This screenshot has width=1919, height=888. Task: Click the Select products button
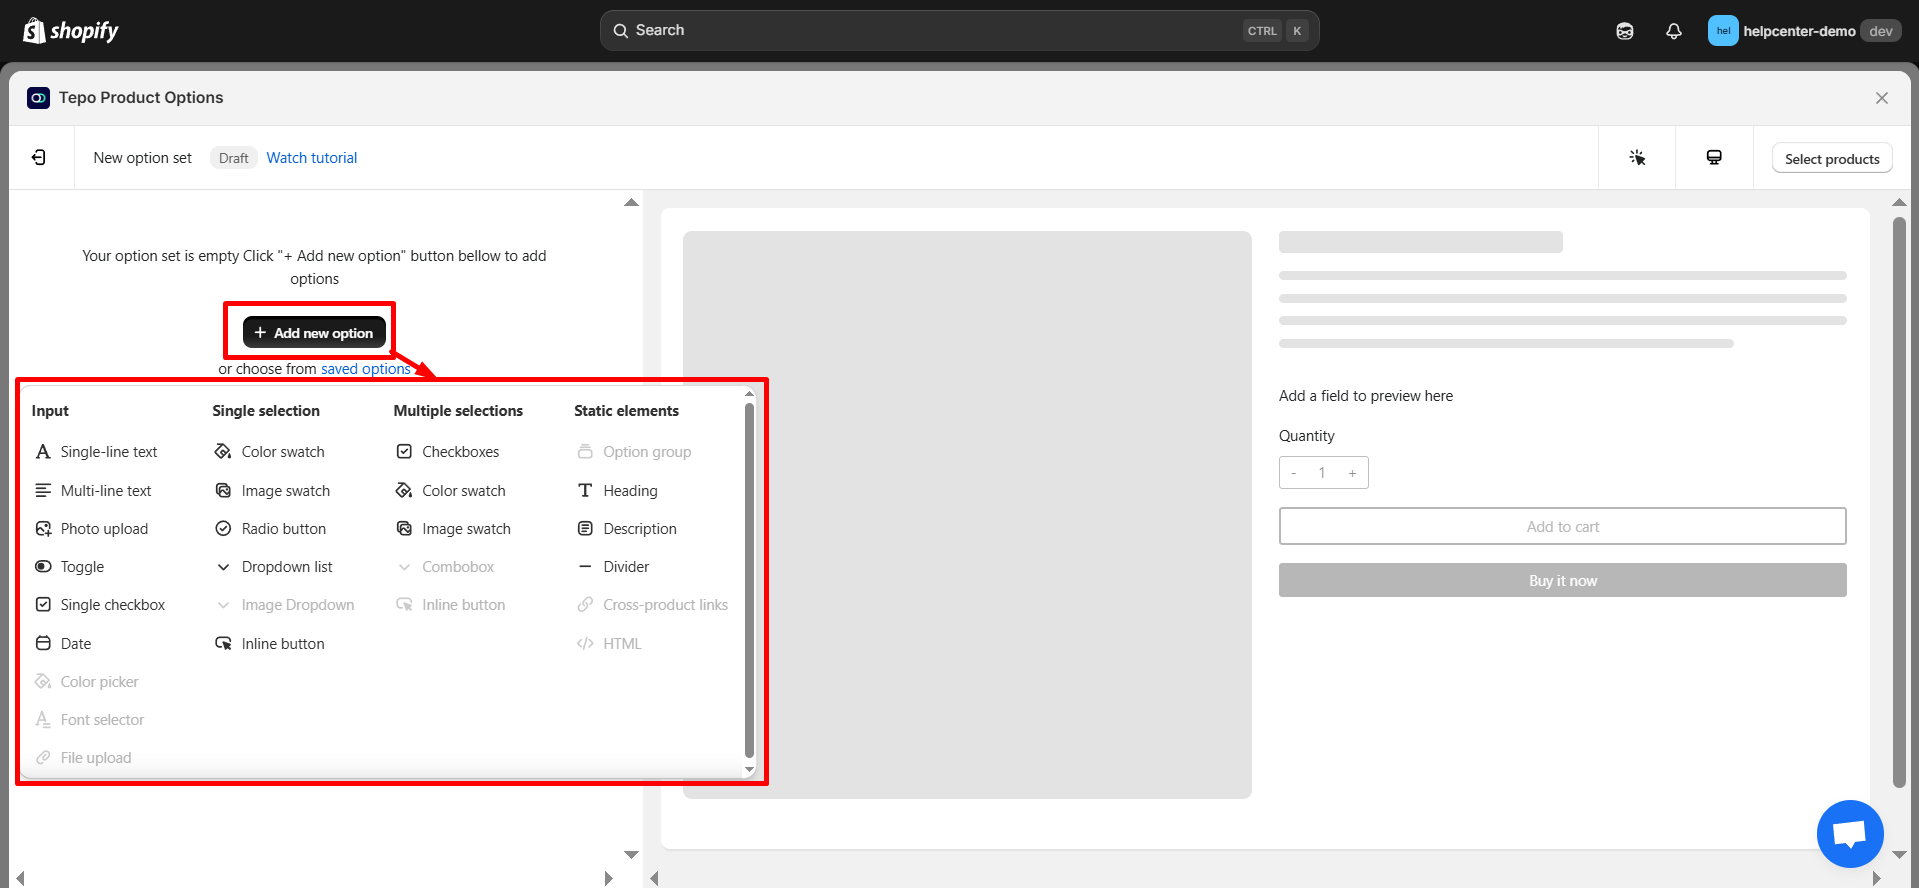pyautogui.click(x=1832, y=159)
